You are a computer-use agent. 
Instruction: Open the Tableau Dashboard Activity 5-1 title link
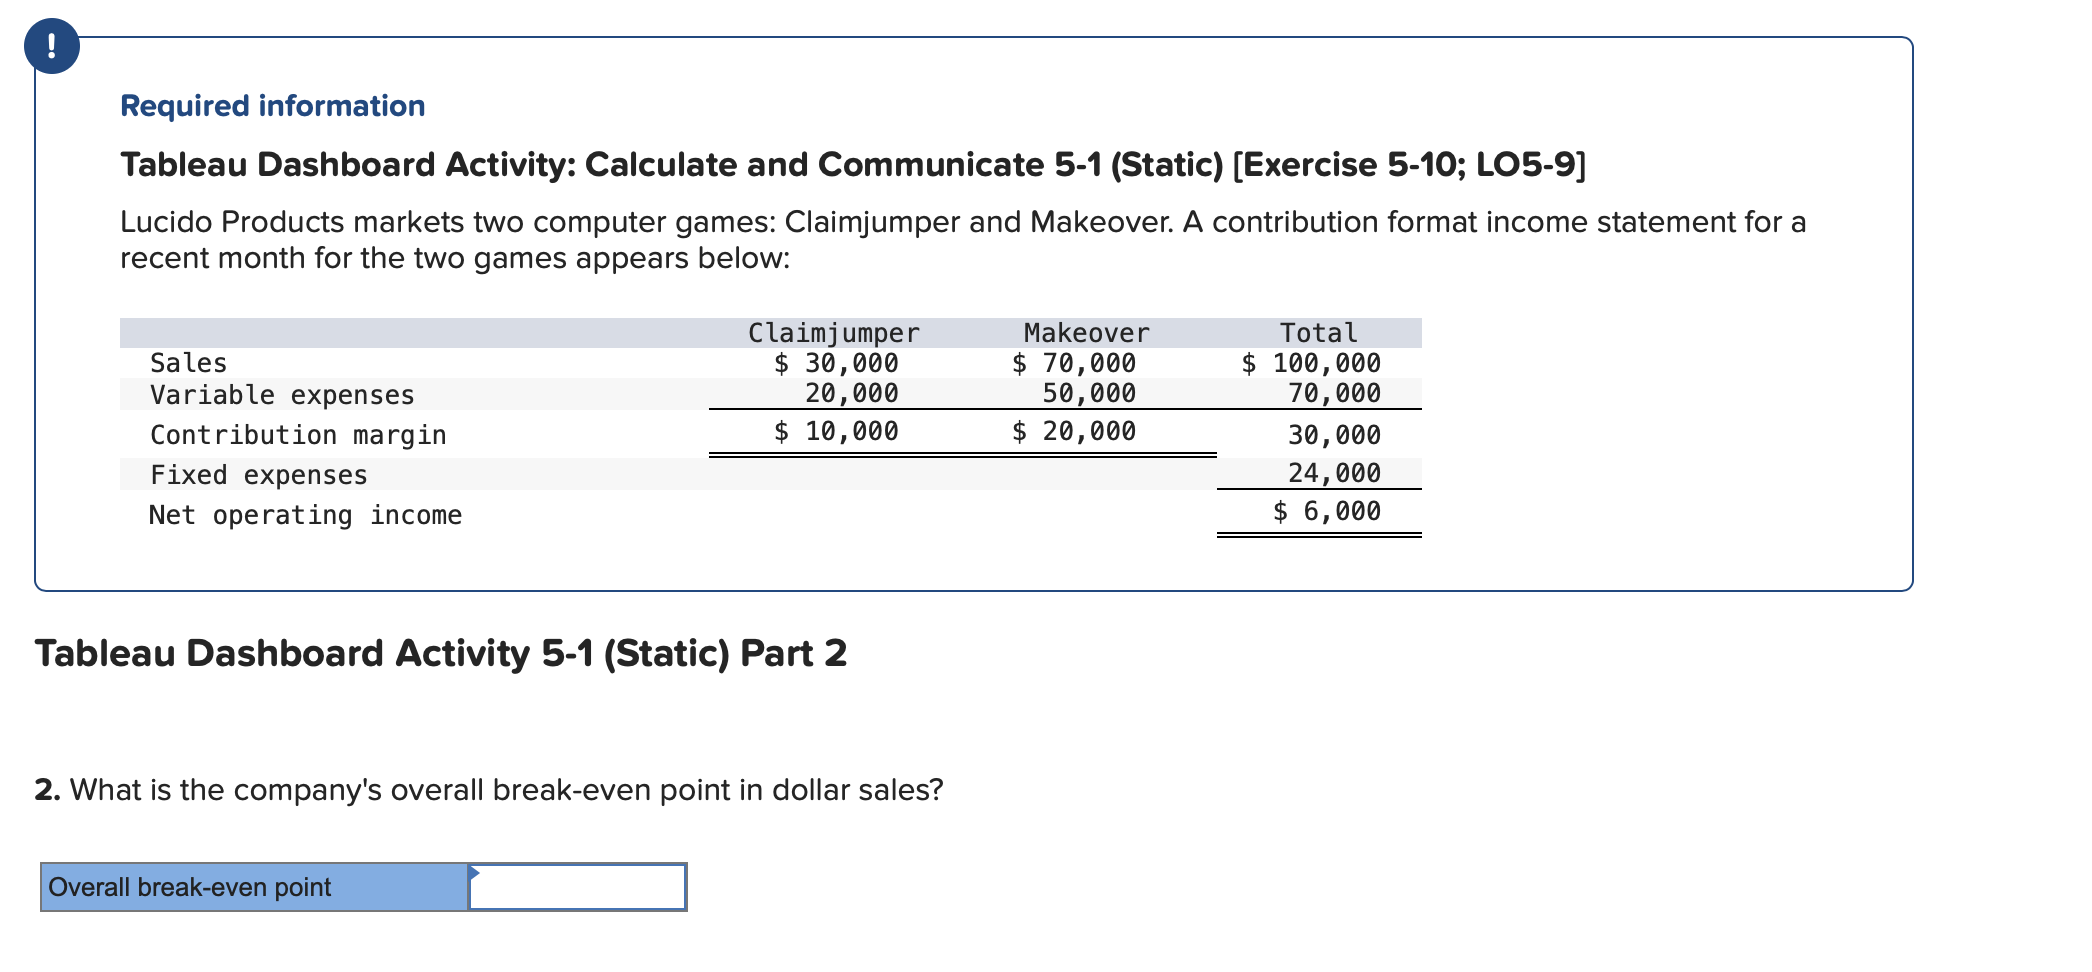[850, 166]
